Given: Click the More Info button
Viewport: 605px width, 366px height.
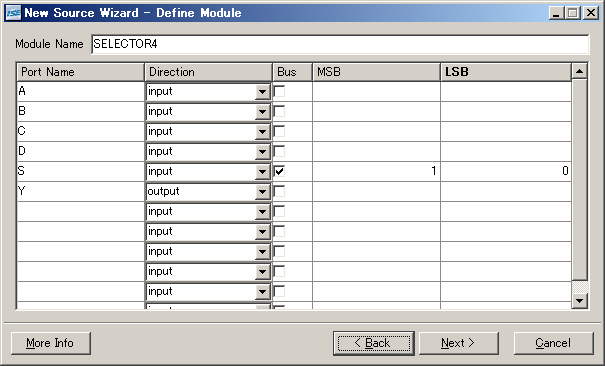Looking at the screenshot, I should pyautogui.click(x=51, y=343).
